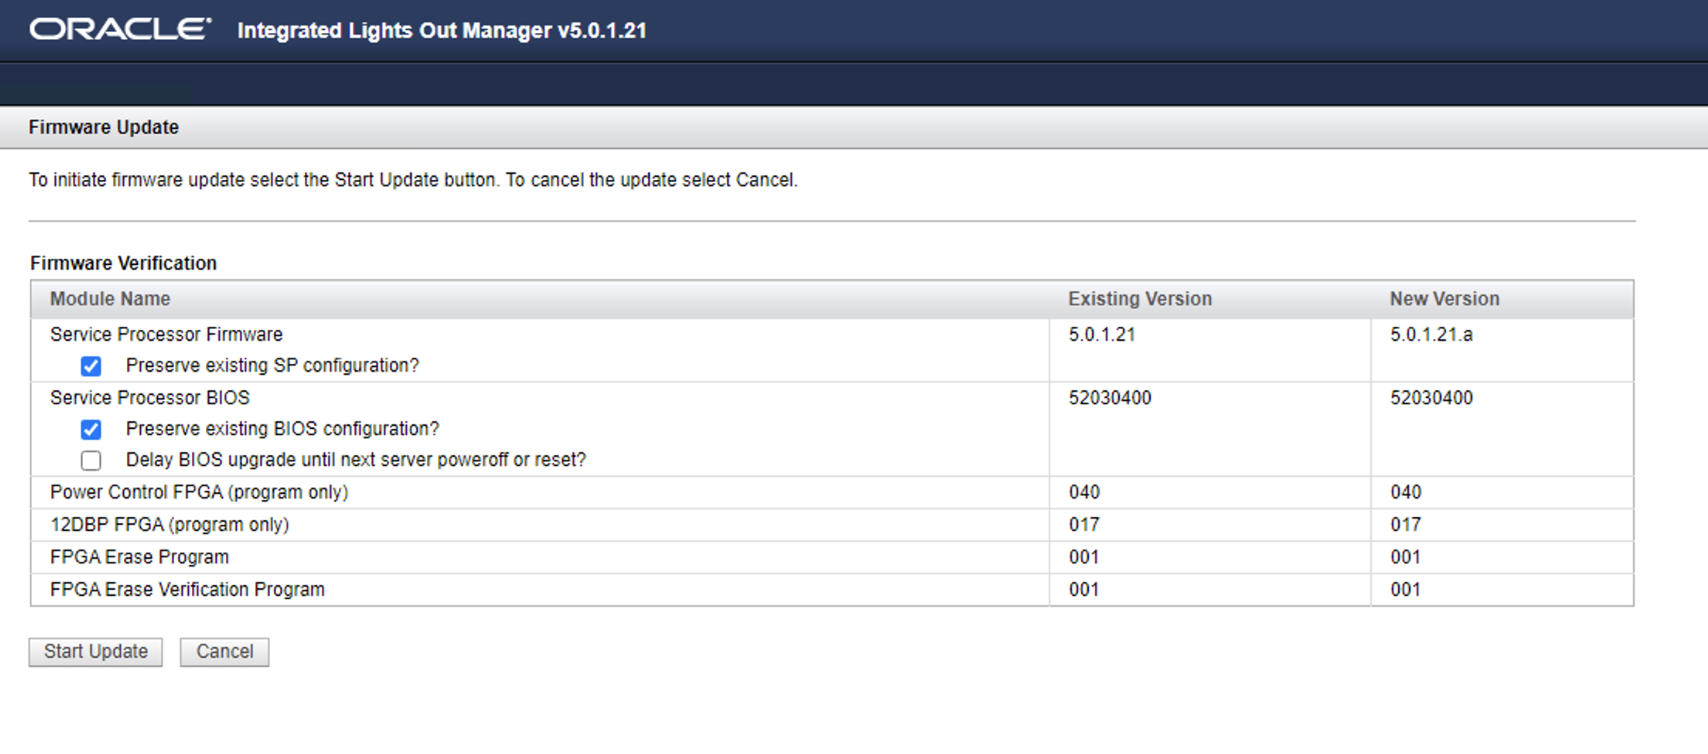Click the 12DBP FPGA row label
Screen dimensions: 1708x754
tap(169, 524)
